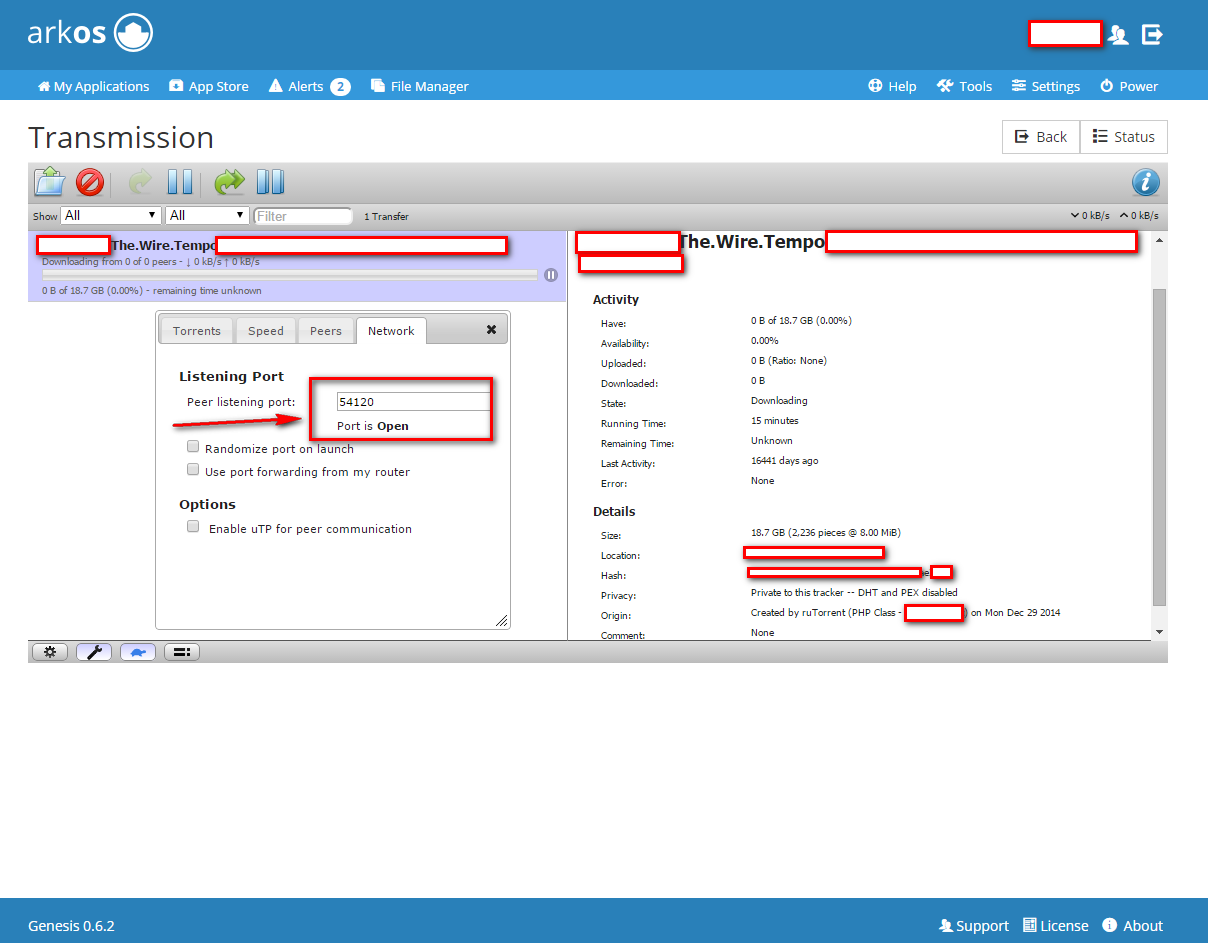Click the Back button

click(1041, 137)
